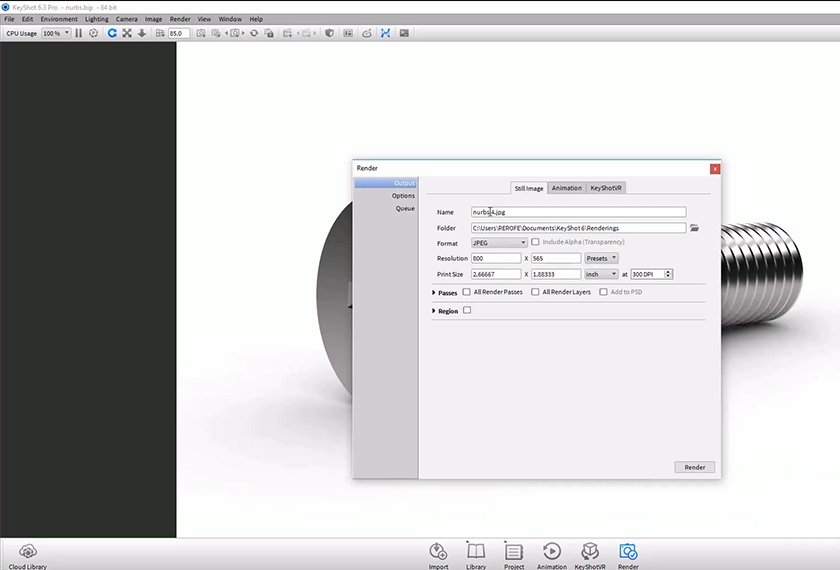
Task: Enable All Render Passes checkbox
Action: 467,292
